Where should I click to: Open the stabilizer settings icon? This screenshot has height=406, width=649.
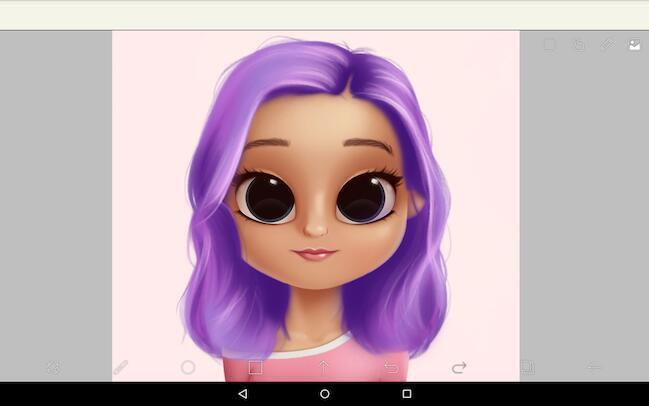coord(578,45)
